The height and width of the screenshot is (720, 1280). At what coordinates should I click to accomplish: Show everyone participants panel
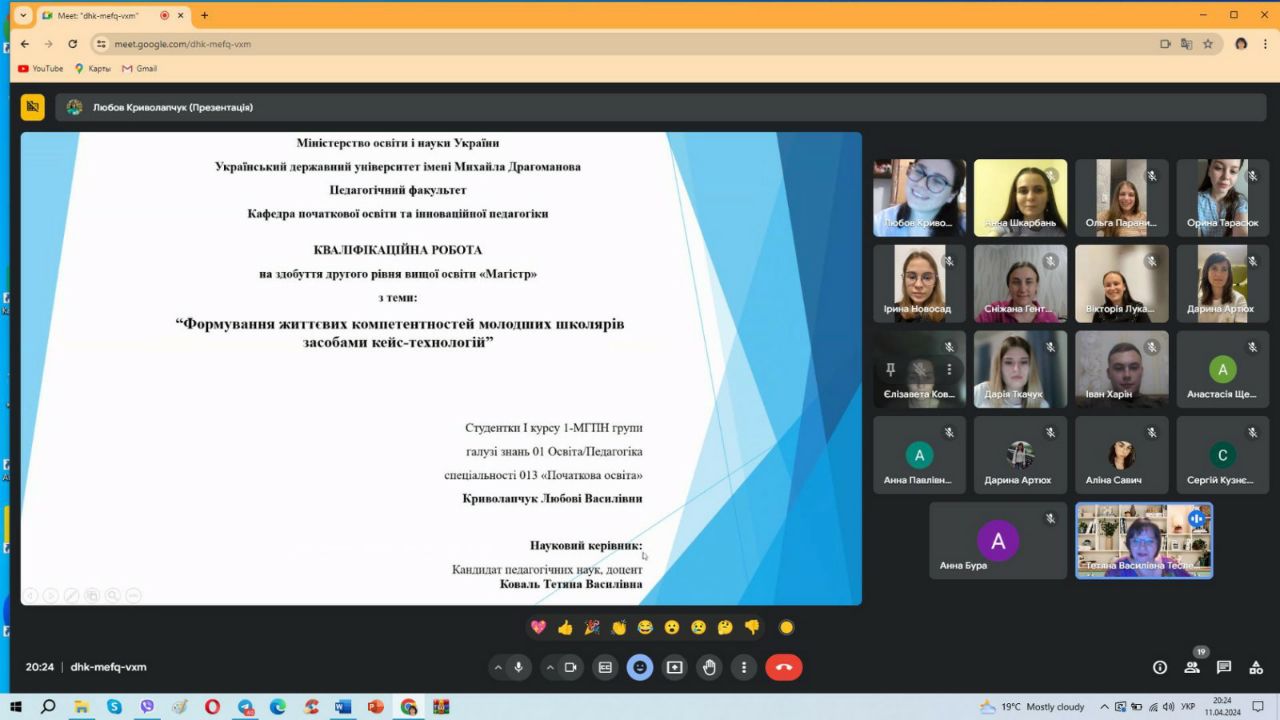click(x=1192, y=667)
